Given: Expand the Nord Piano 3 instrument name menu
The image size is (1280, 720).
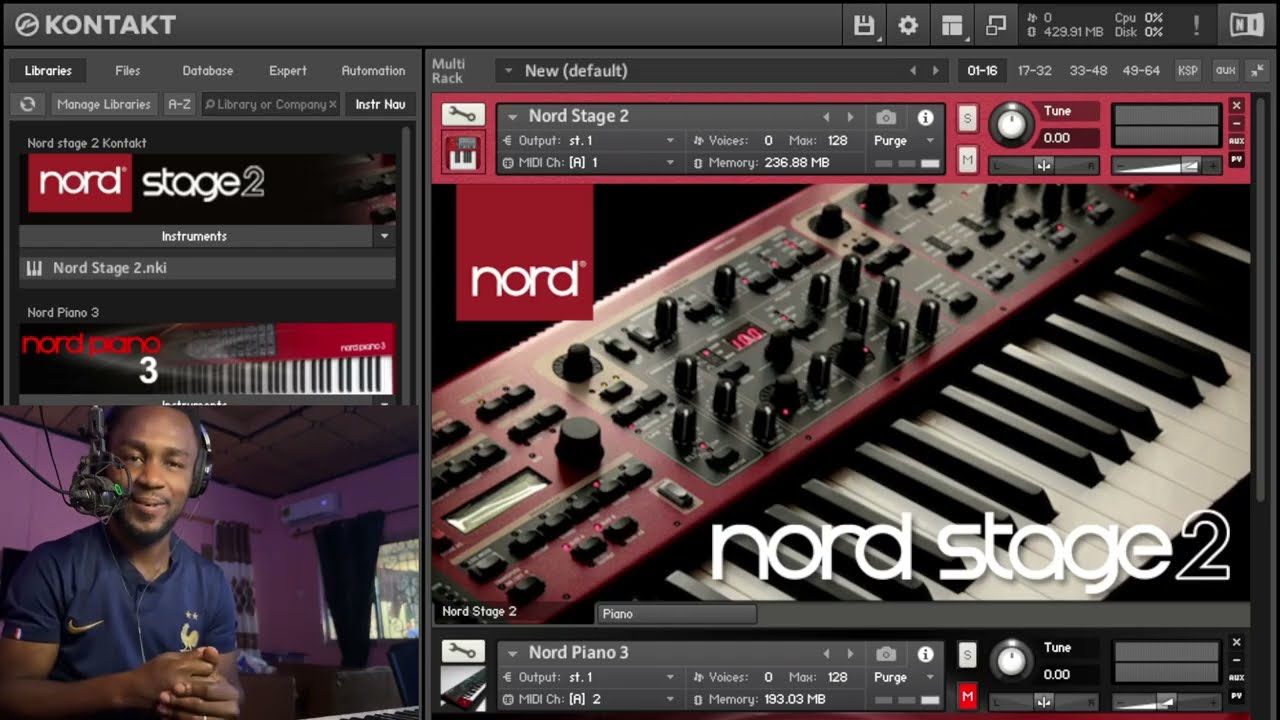Looking at the screenshot, I should [512, 653].
